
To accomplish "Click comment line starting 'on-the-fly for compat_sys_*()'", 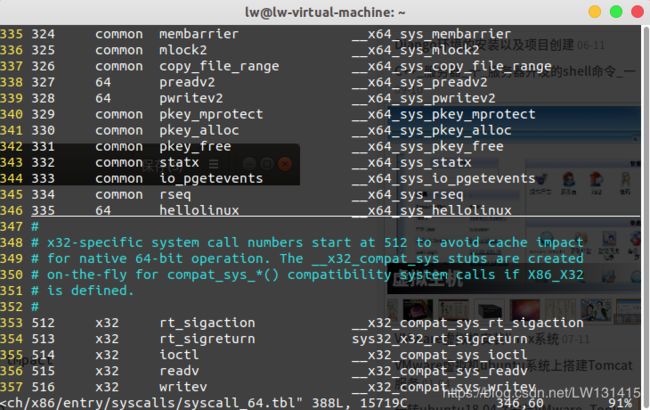I will tap(308, 275).
